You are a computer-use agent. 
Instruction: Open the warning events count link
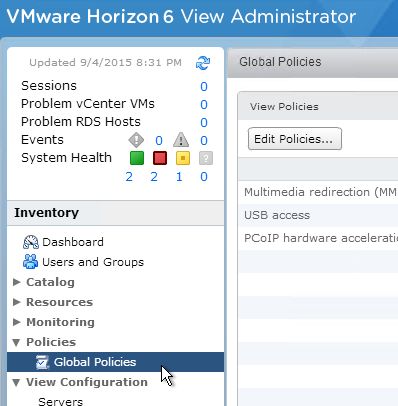click(x=204, y=141)
